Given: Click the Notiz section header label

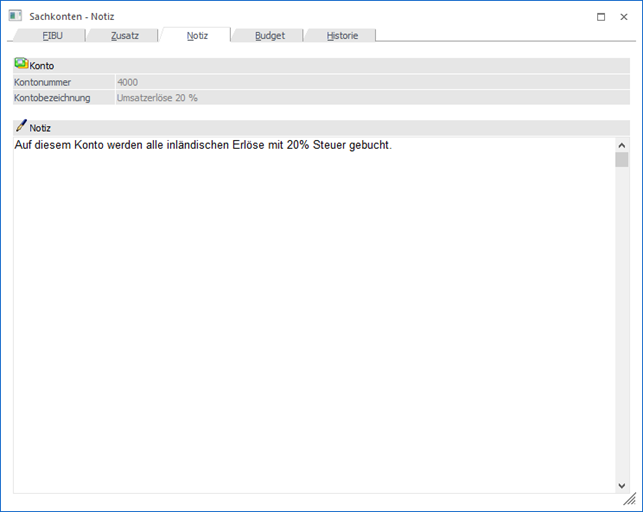Looking at the screenshot, I should pos(40,128).
